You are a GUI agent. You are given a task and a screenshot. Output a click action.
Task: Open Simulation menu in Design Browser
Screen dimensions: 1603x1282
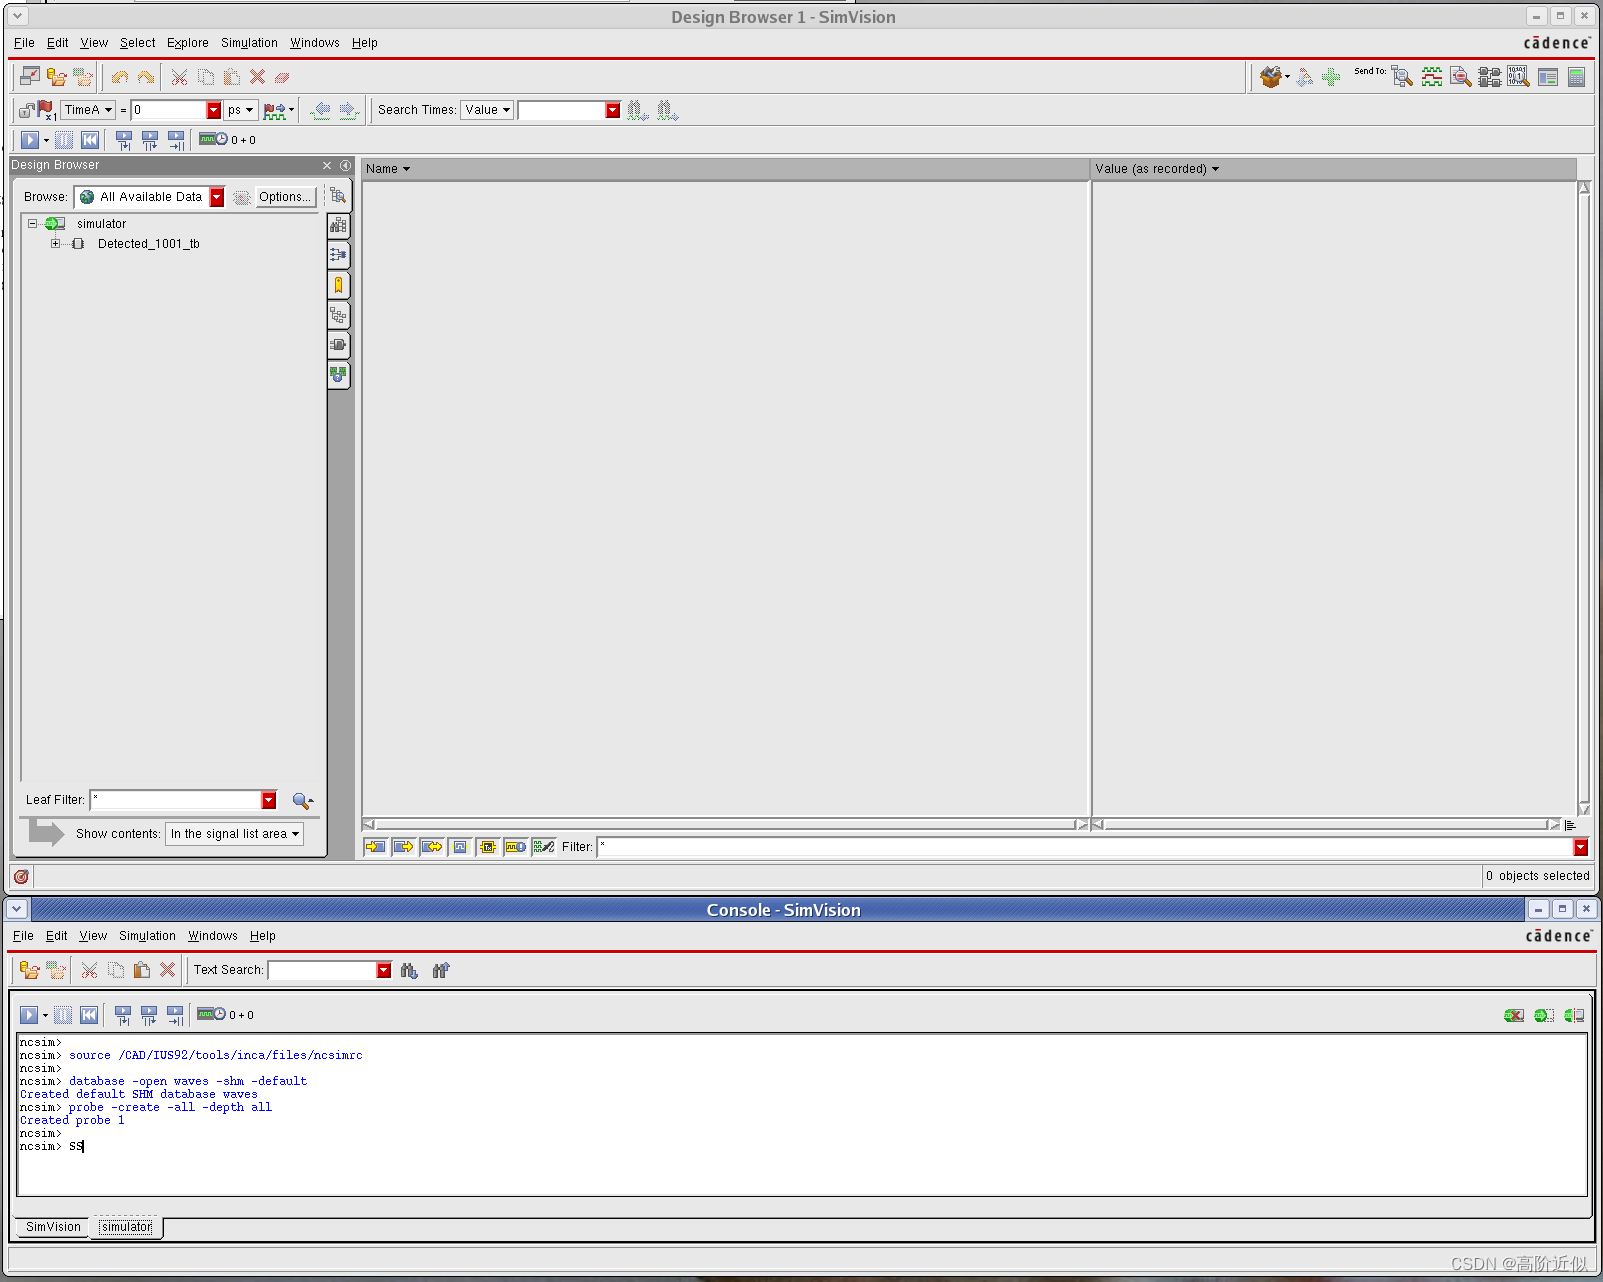tap(249, 43)
